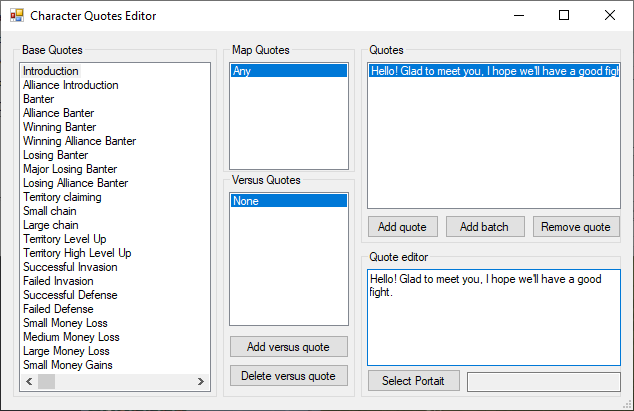Open the Select Portait dialog button
The height and width of the screenshot is (411, 634).
[413, 381]
